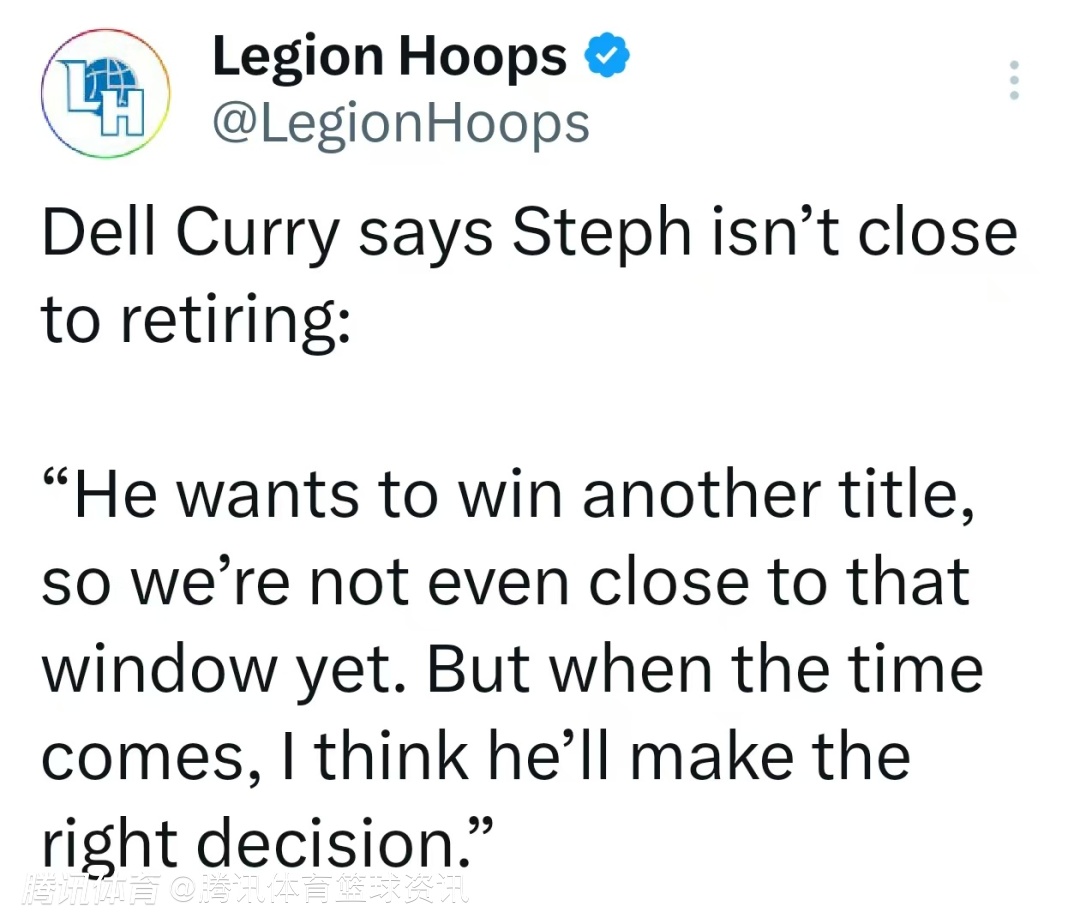Open the three-dot more options menu

1014,80
